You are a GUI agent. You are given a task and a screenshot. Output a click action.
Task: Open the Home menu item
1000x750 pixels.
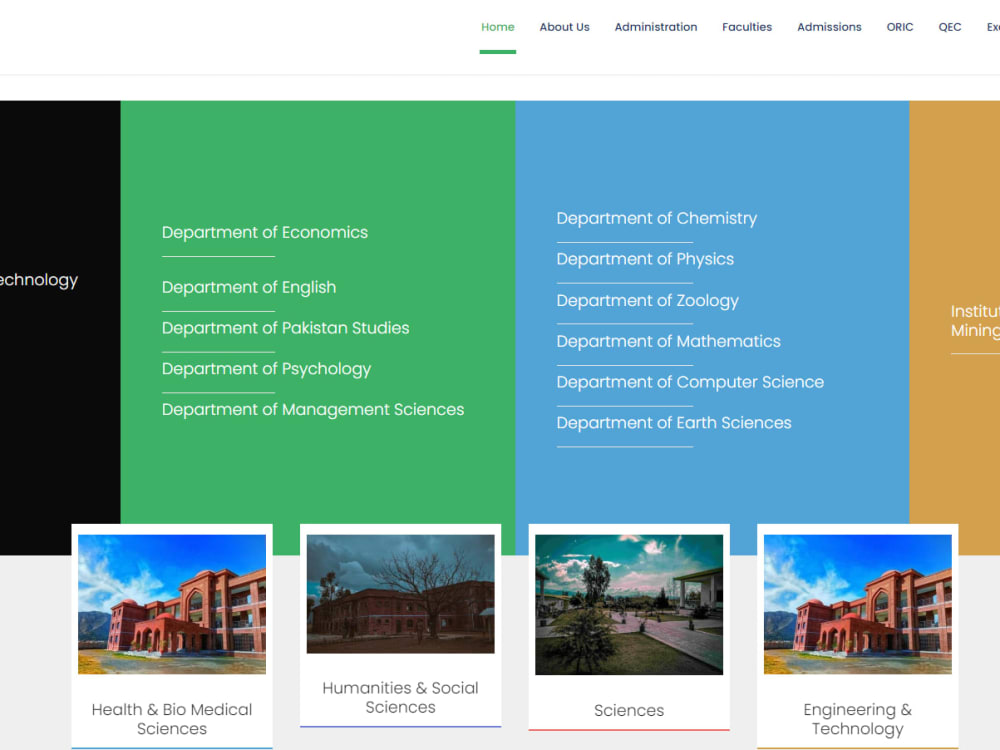[497, 27]
